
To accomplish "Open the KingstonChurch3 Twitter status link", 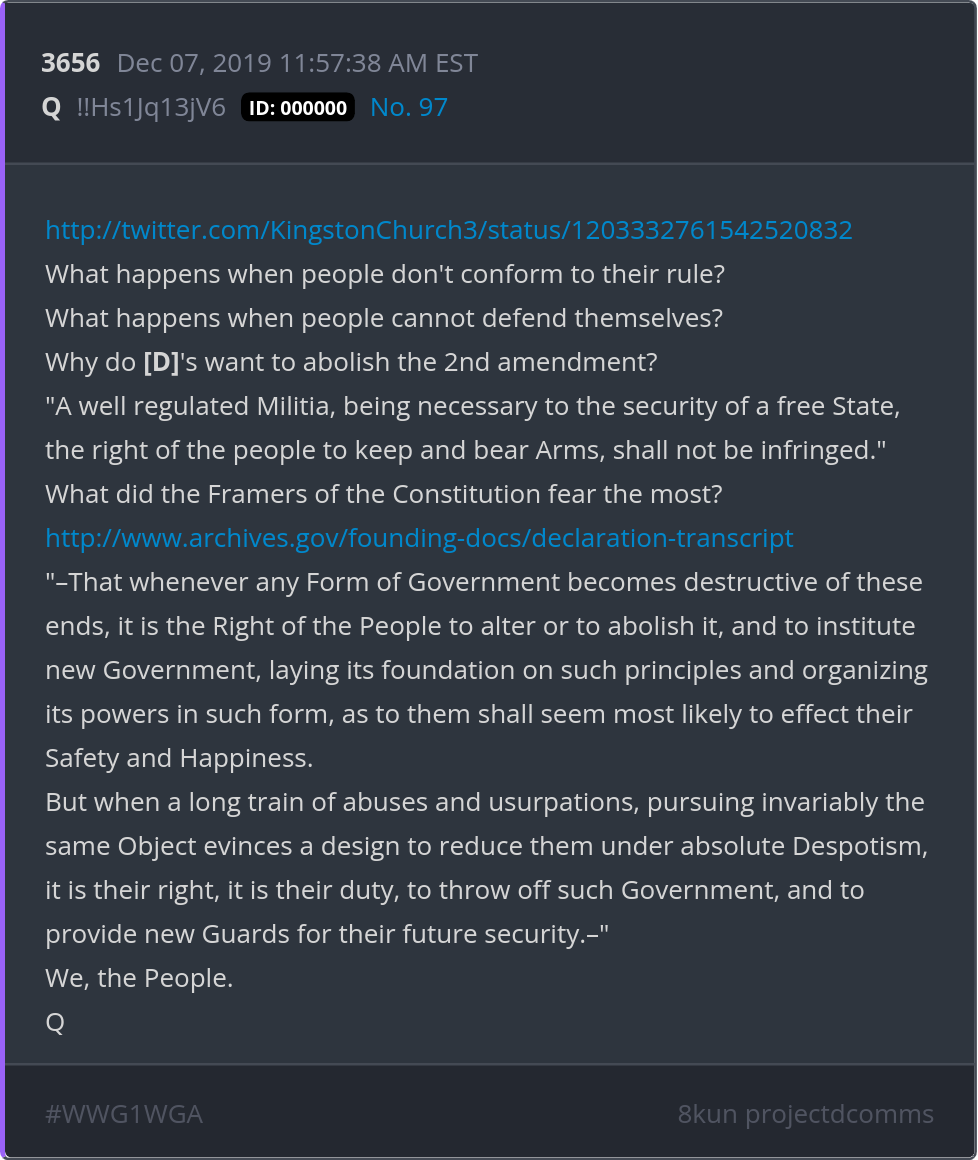I will tap(449, 230).
